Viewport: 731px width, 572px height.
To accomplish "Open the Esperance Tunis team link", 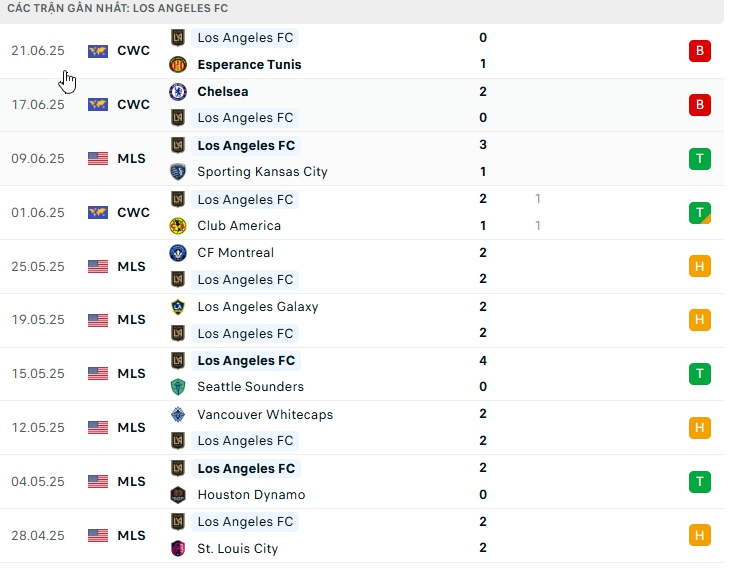I will [x=249, y=64].
